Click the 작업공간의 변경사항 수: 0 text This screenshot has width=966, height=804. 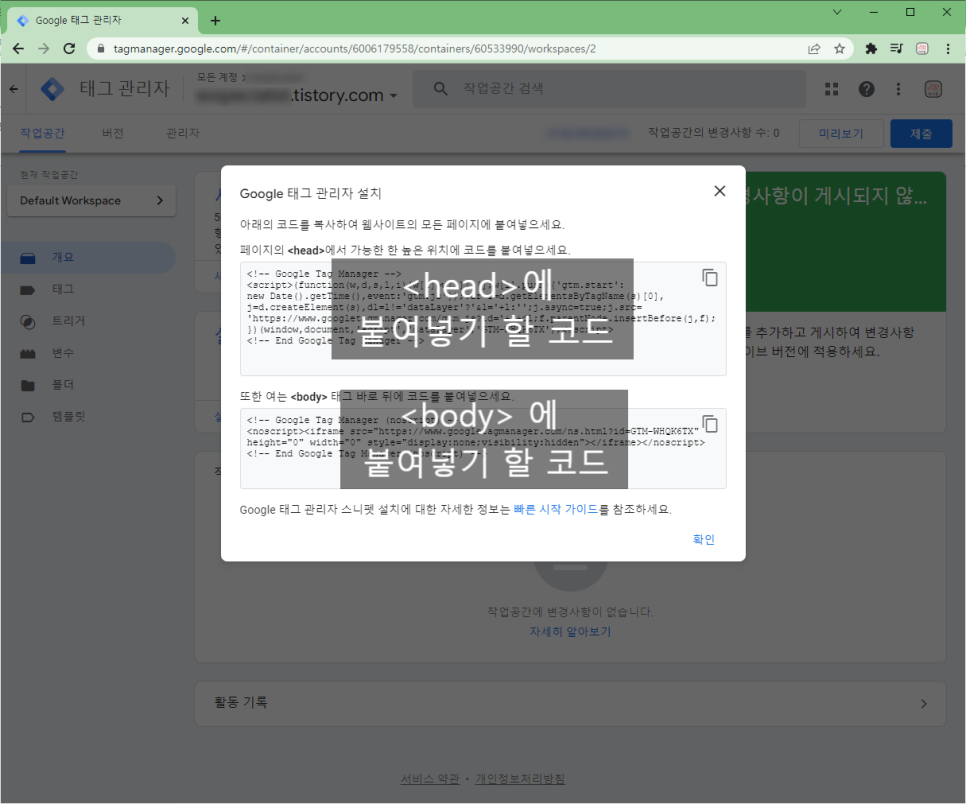point(713,132)
